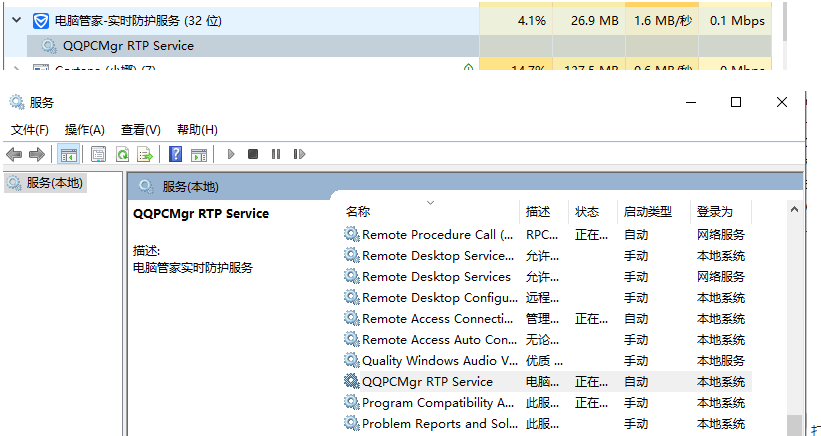Select the Remote Access Connecti... row
This screenshot has height=436, width=821.
point(547,318)
